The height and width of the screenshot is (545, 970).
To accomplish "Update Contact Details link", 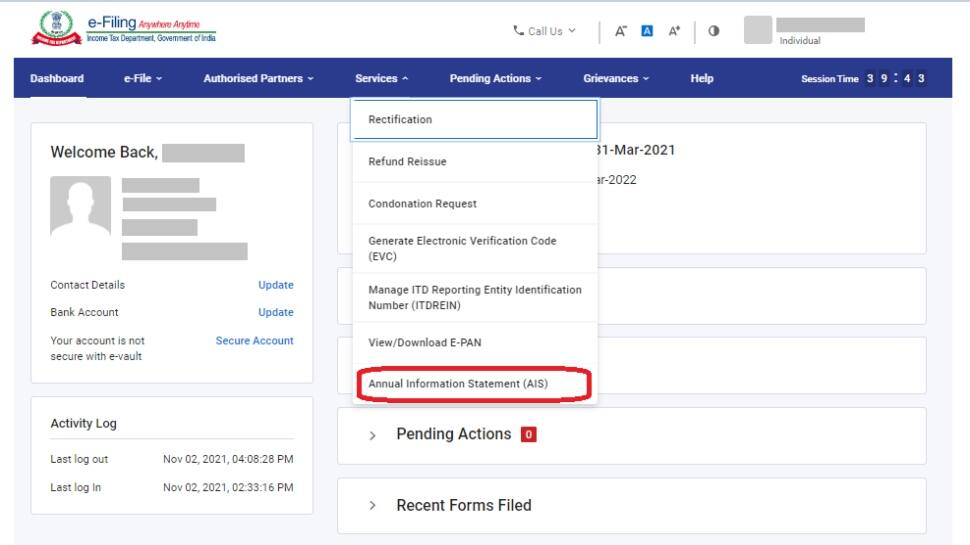I will tap(276, 285).
